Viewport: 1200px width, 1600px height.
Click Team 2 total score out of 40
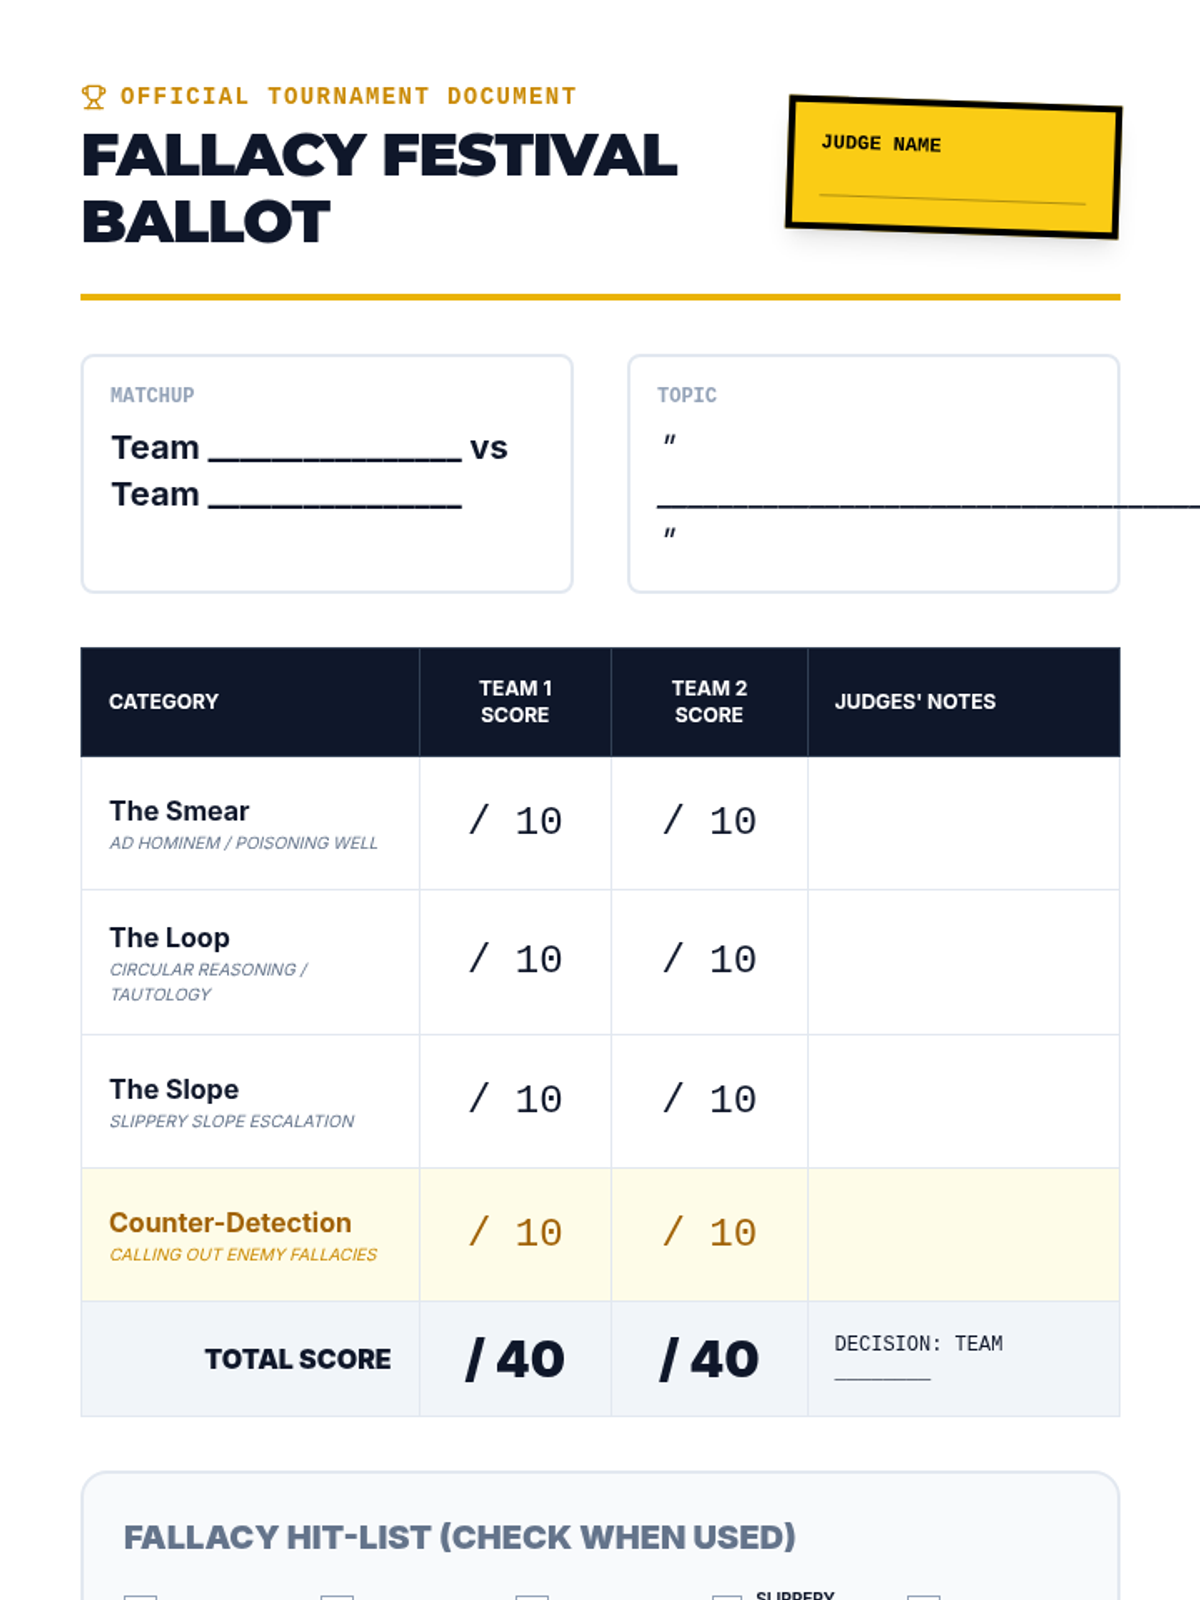pyautogui.click(x=709, y=1359)
